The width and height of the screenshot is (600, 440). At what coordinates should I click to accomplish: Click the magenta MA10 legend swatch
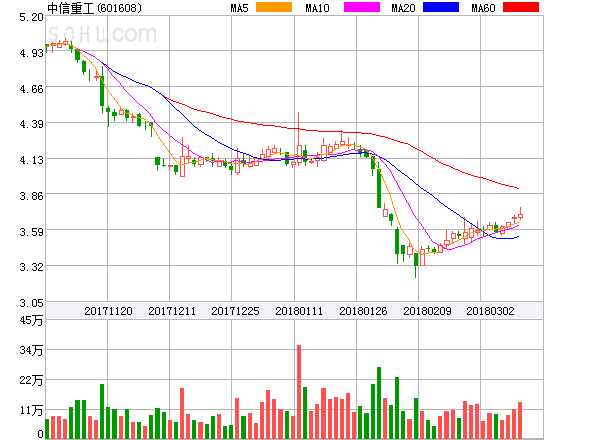point(362,7)
